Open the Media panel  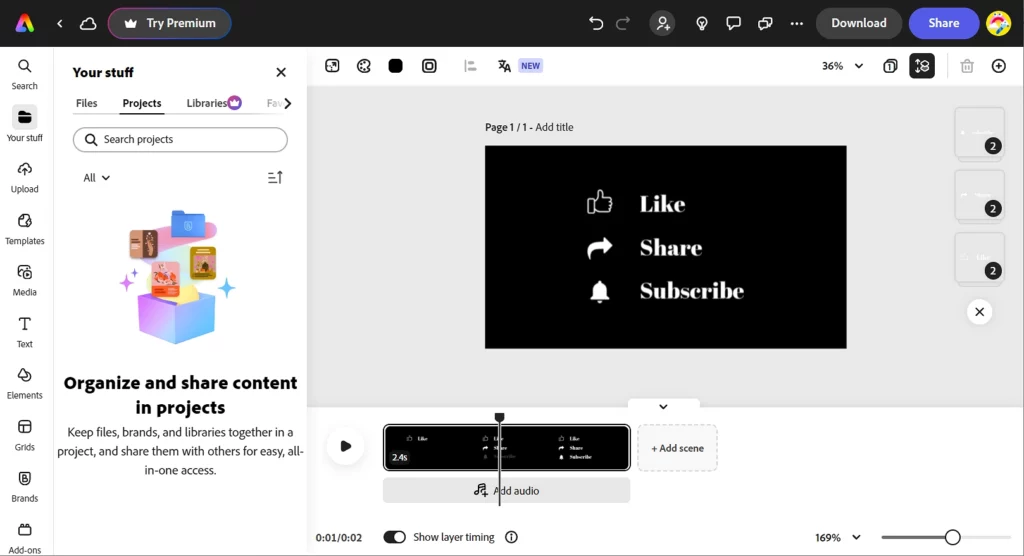[25, 281]
